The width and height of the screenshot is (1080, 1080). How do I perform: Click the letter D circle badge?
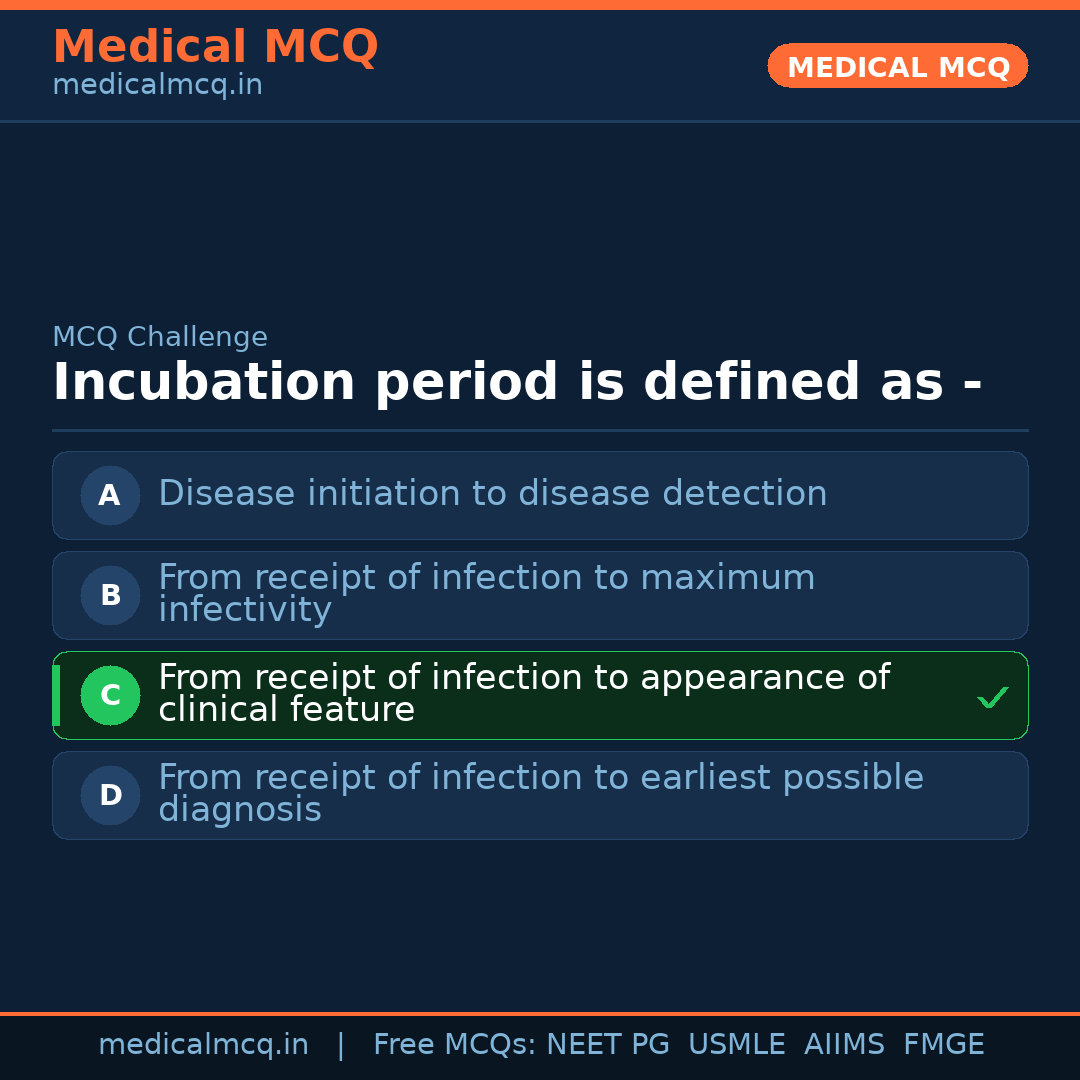click(x=110, y=795)
